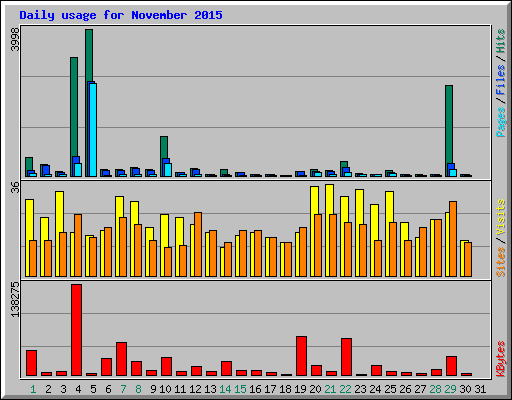The height and width of the screenshot is (400, 512).
Task: Select day label 31 on the x-axis
Action: click(480, 389)
